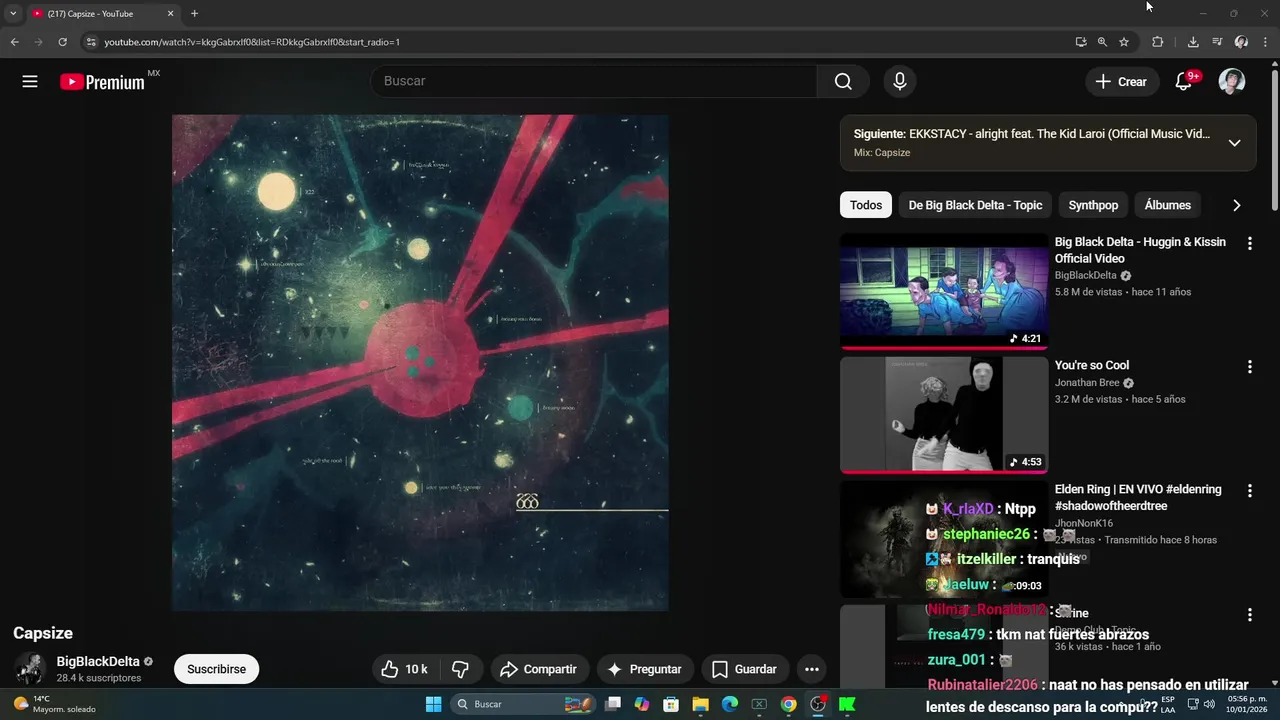Reload the YouTube page
The height and width of the screenshot is (720, 1280).
pyautogui.click(x=62, y=42)
